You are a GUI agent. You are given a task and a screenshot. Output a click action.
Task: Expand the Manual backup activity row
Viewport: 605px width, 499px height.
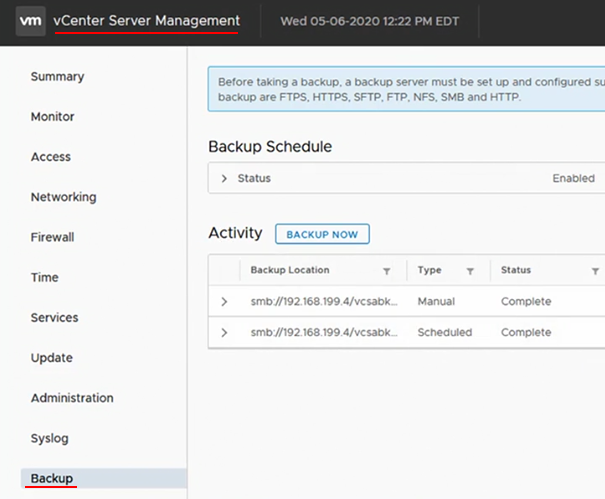224,301
